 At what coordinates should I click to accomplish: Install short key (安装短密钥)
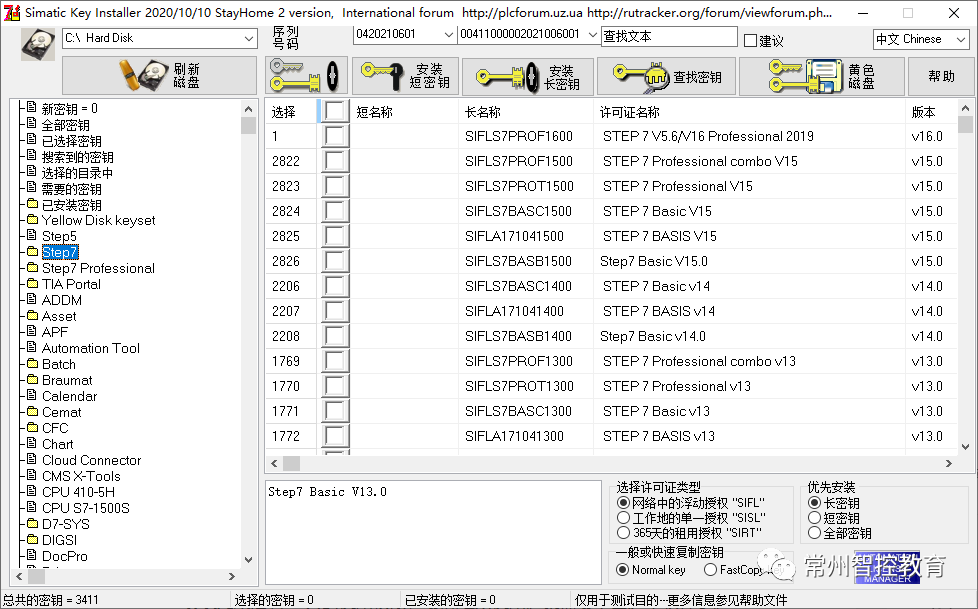coord(405,76)
